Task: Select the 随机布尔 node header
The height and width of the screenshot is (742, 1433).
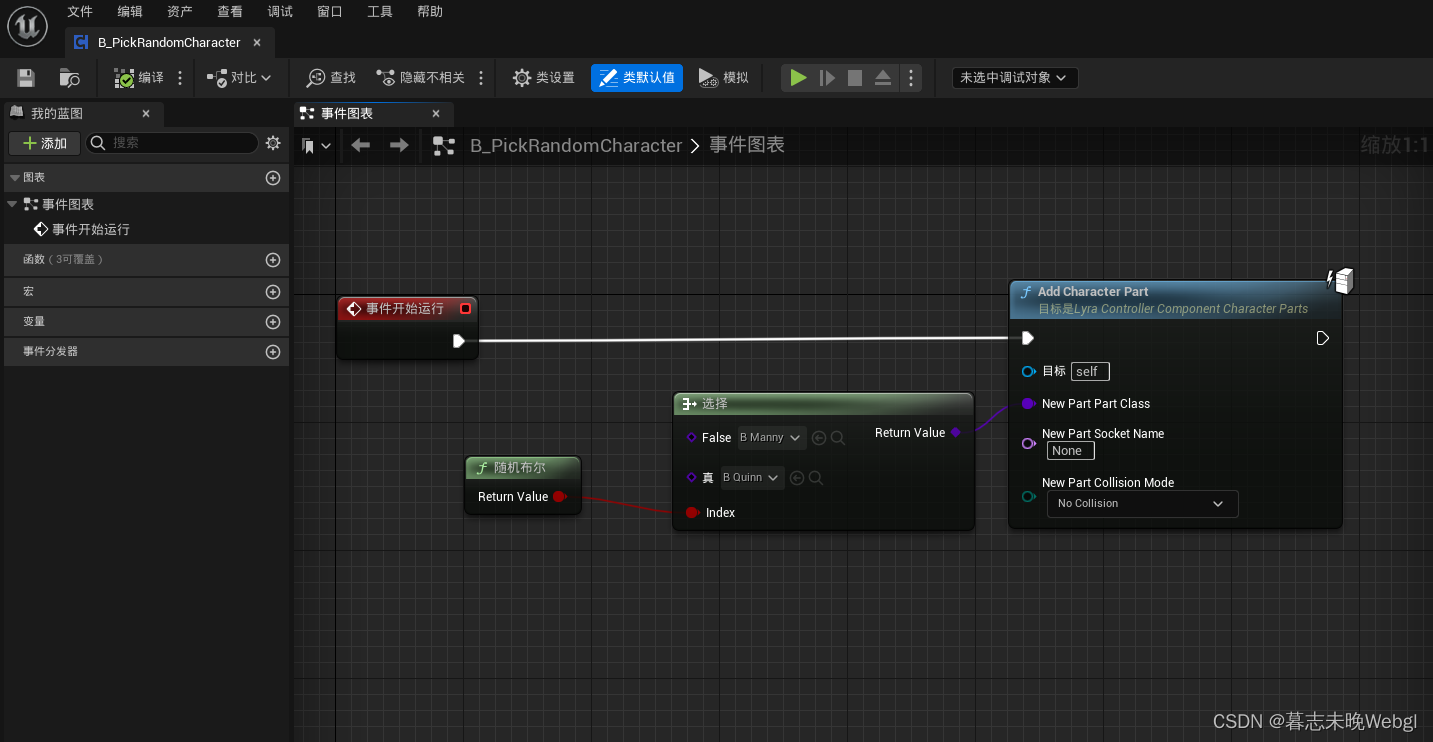Action: [x=523, y=468]
